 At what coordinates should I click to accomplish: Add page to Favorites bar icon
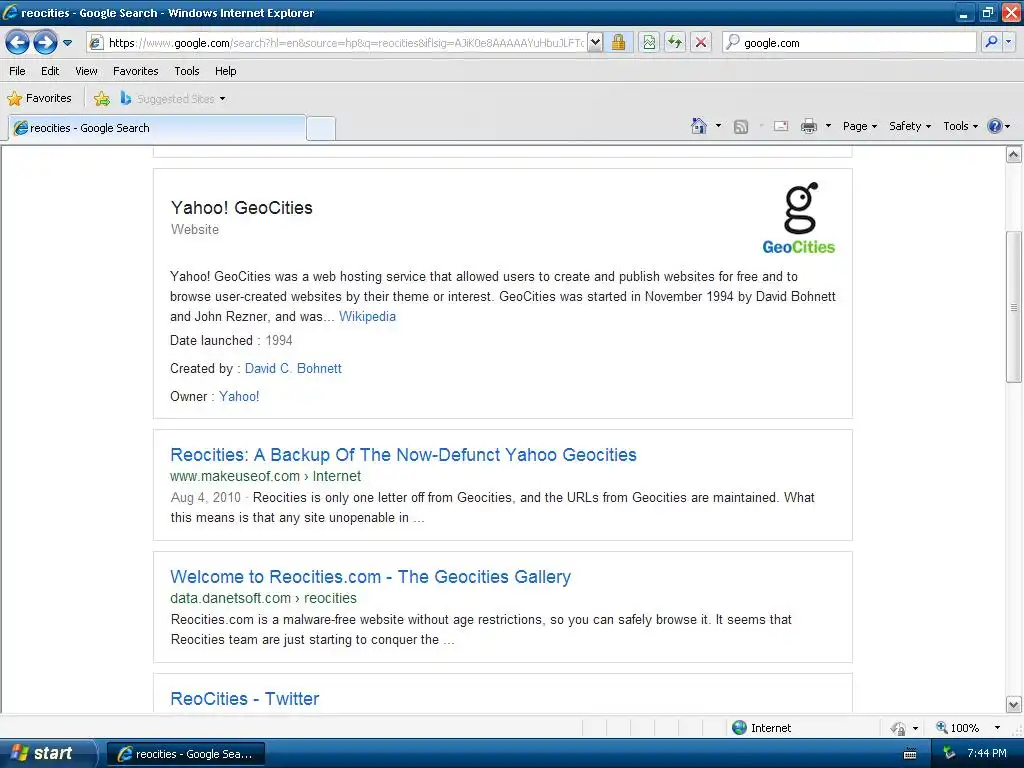(102, 99)
